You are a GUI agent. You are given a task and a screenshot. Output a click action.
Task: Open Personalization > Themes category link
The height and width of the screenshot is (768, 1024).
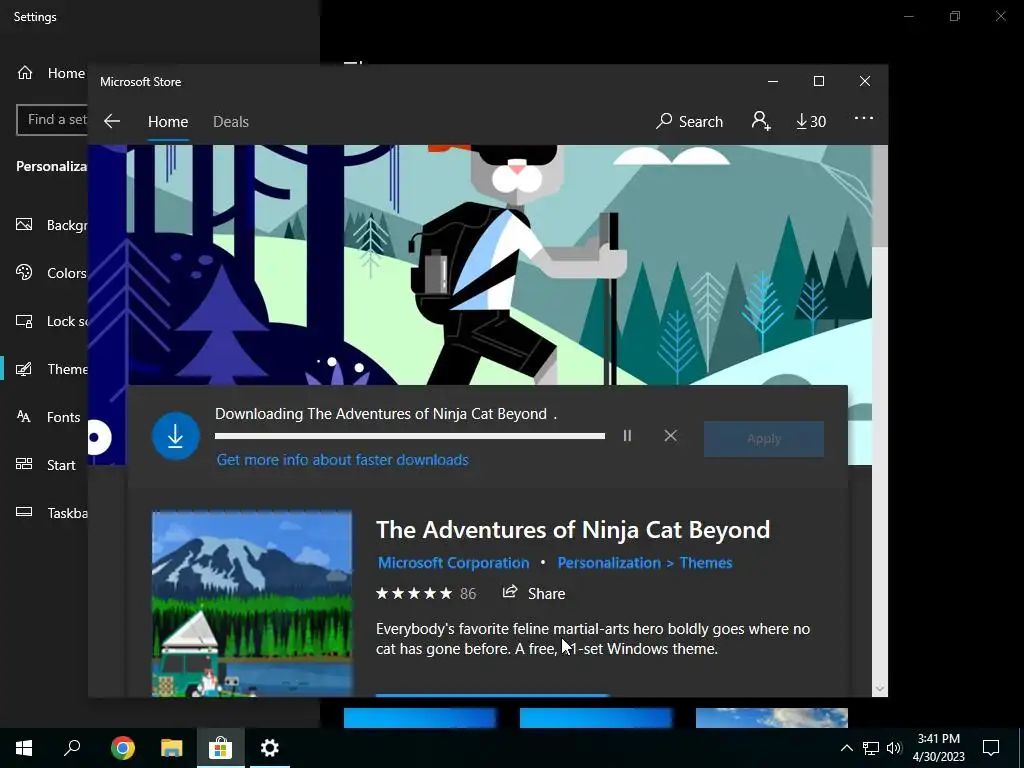(x=645, y=563)
